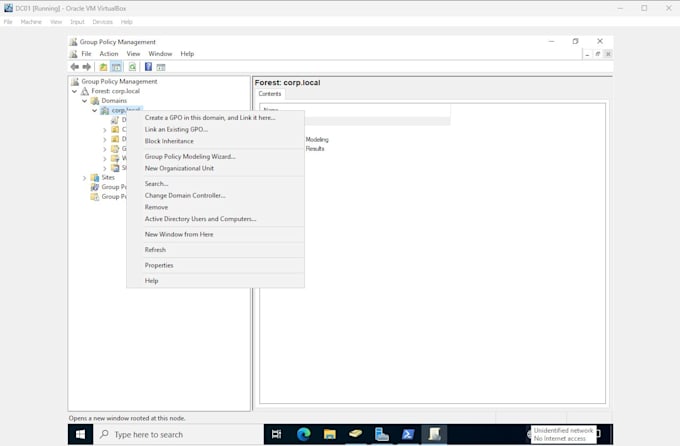680x446 pixels.
Task: Collapse the Domains tree node
Action: pyautogui.click(x=85, y=101)
